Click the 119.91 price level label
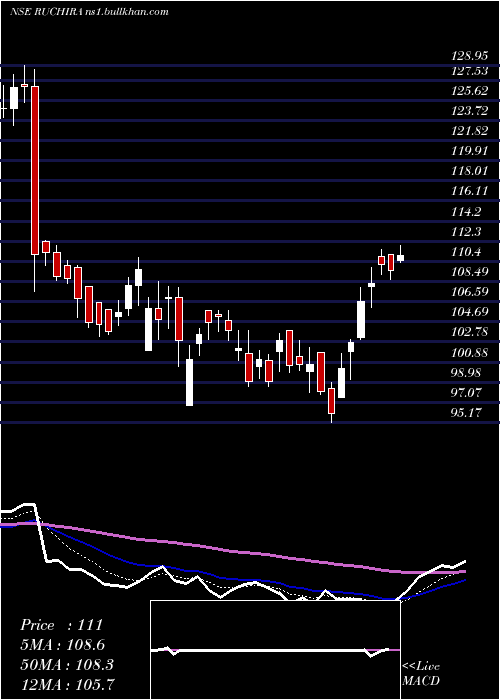Image resolution: width=500 pixels, height=700 pixels. [469, 151]
